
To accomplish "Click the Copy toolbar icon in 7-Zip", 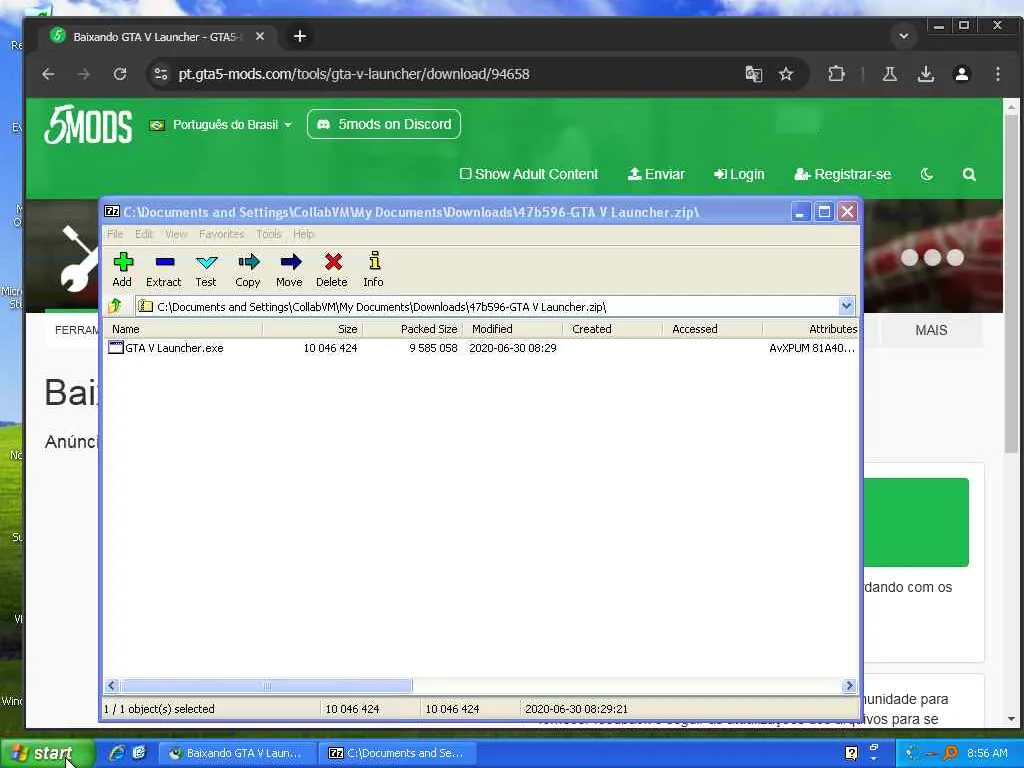I will point(248,269).
